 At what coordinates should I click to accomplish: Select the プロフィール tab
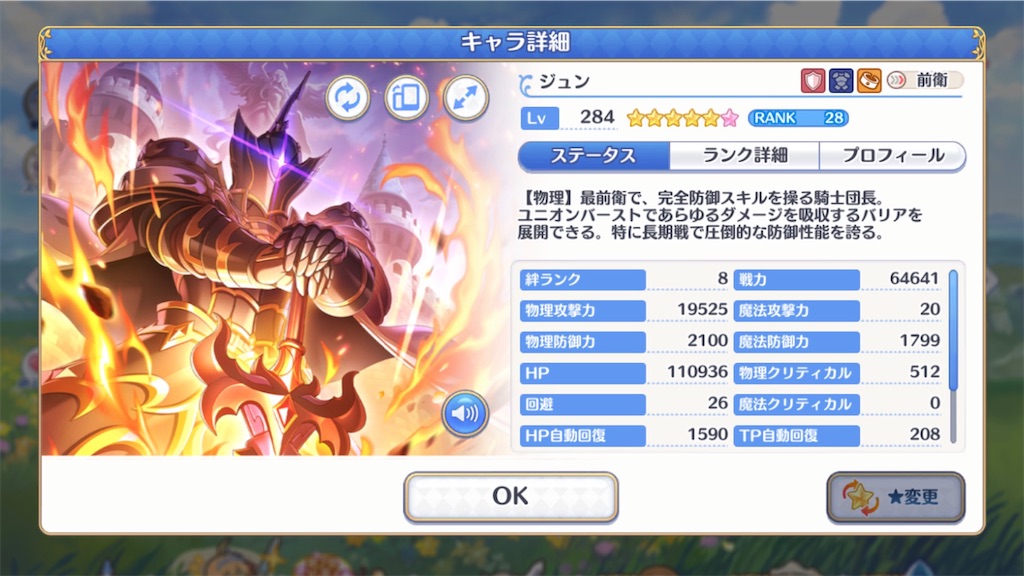(893, 156)
